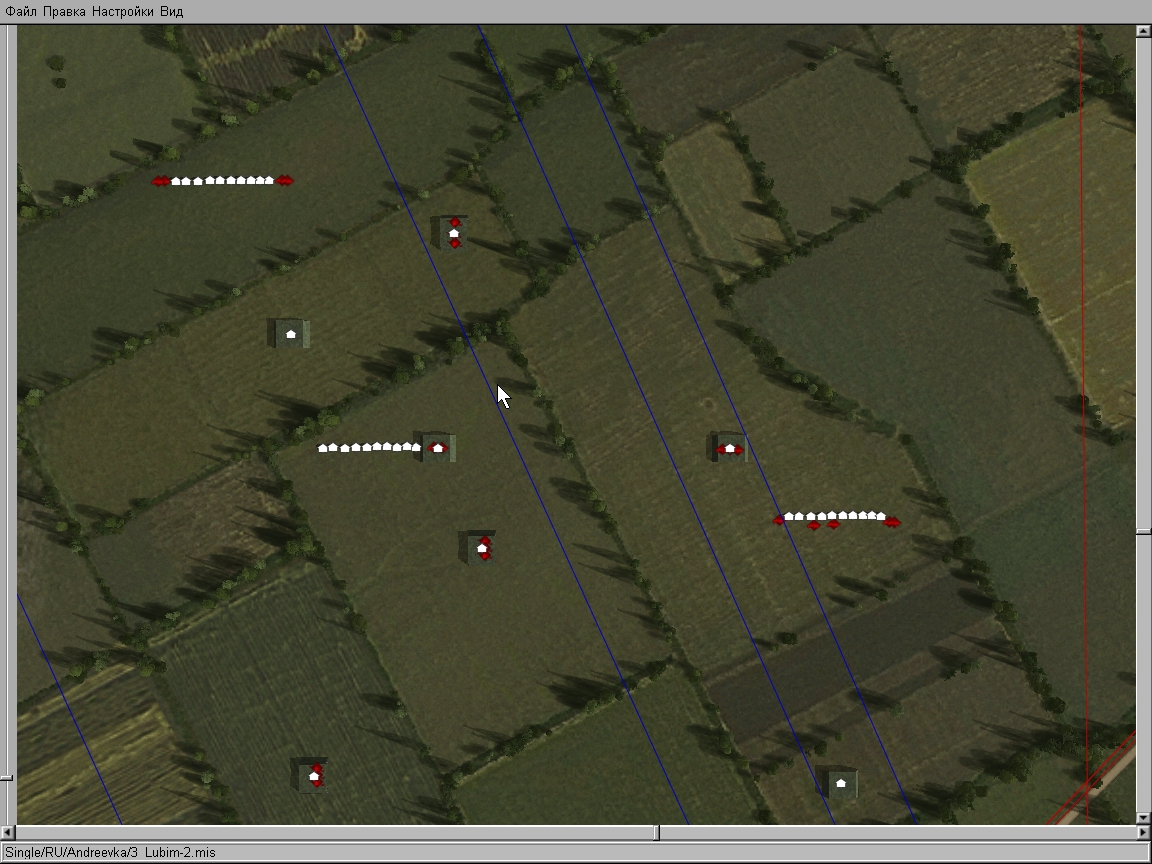Click the left red arrow of the top unit row
This screenshot has height=864, width=1152.
(160, 181)
